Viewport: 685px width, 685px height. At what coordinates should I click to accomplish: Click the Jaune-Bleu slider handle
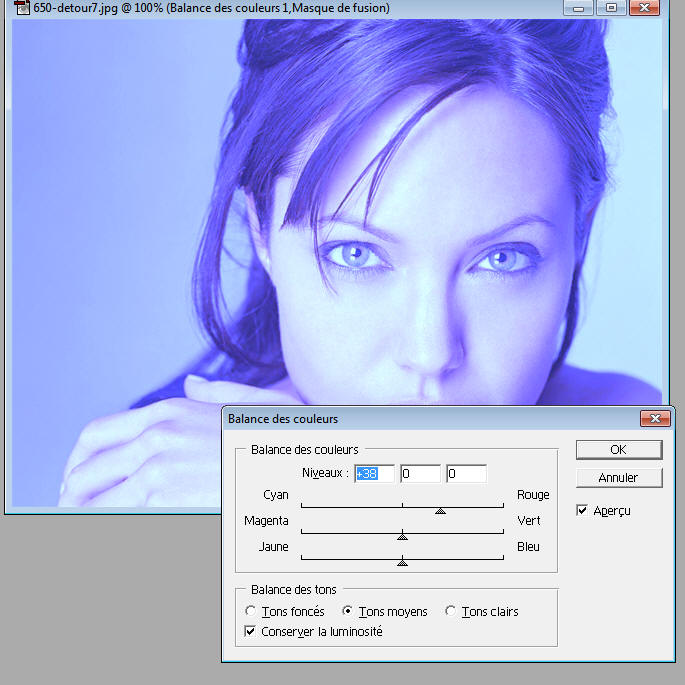(x=402, y=563)
